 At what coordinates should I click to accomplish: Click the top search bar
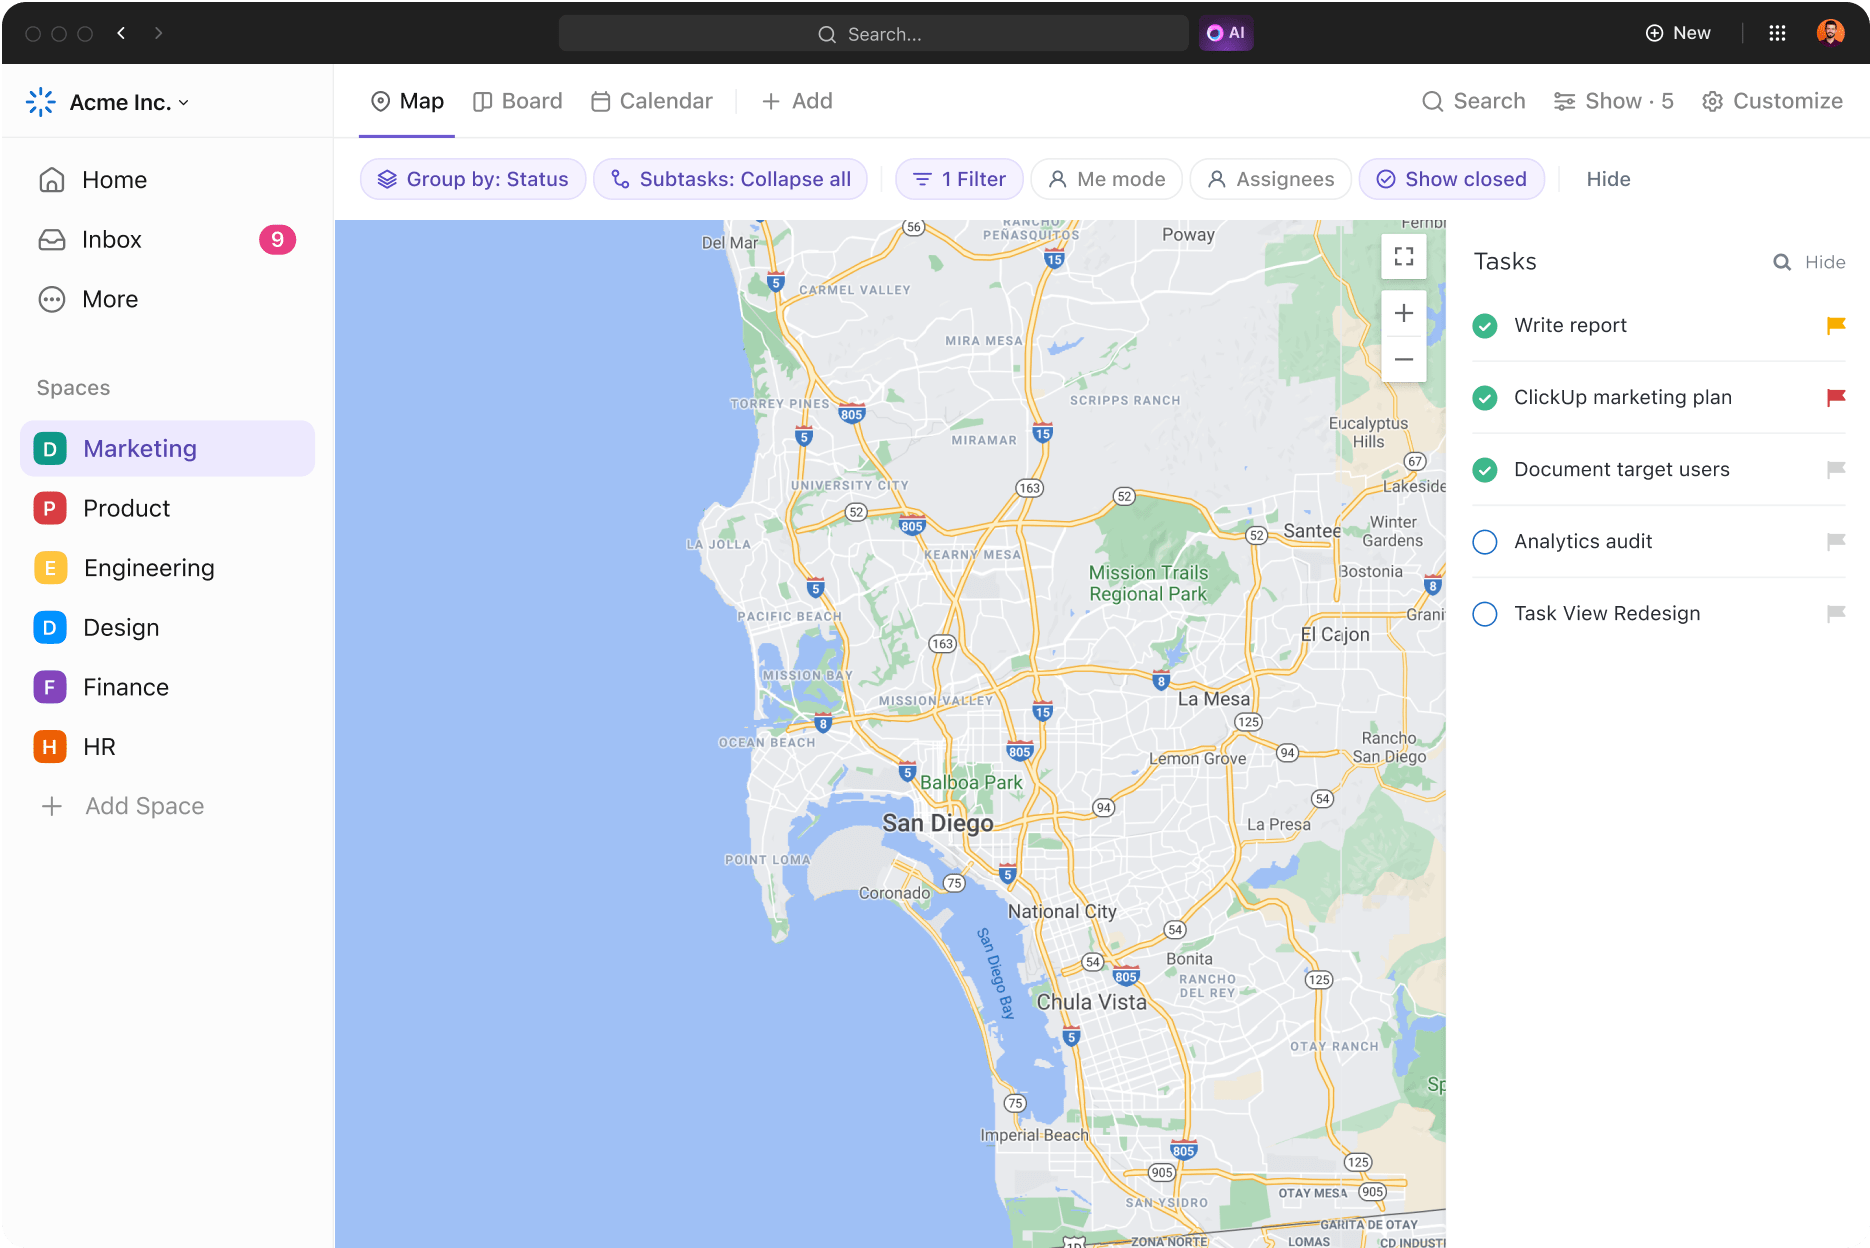click(x=872, y=33)
